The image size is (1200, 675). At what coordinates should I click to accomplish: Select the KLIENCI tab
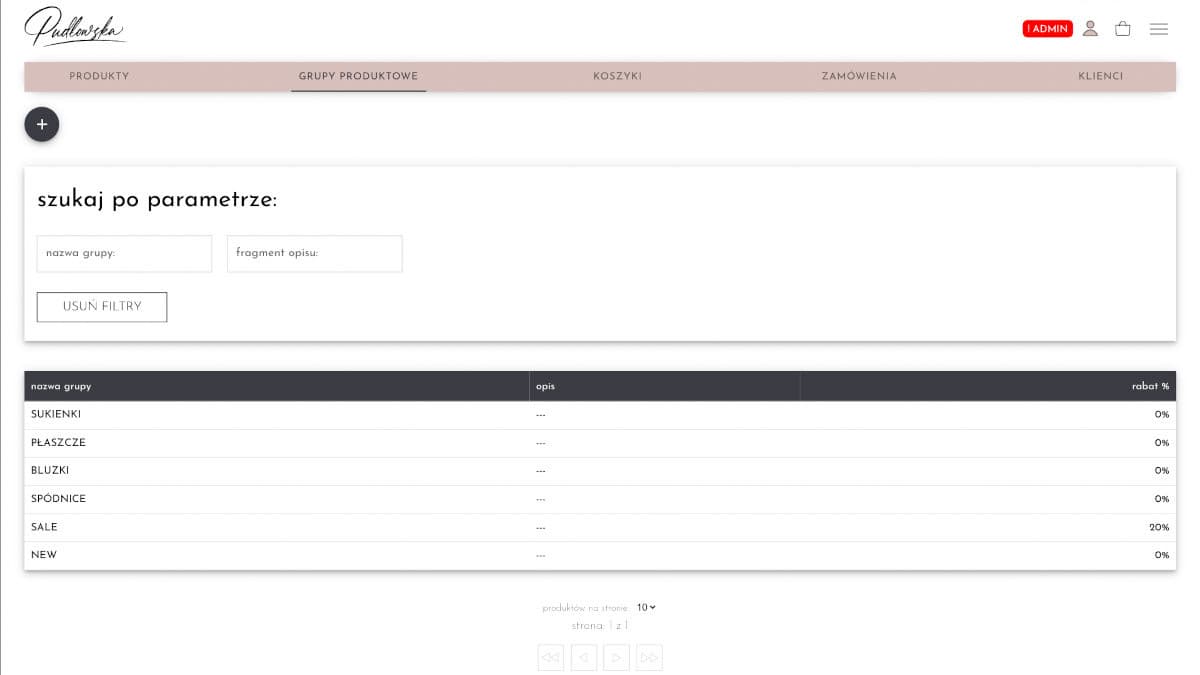point(1100,76)
